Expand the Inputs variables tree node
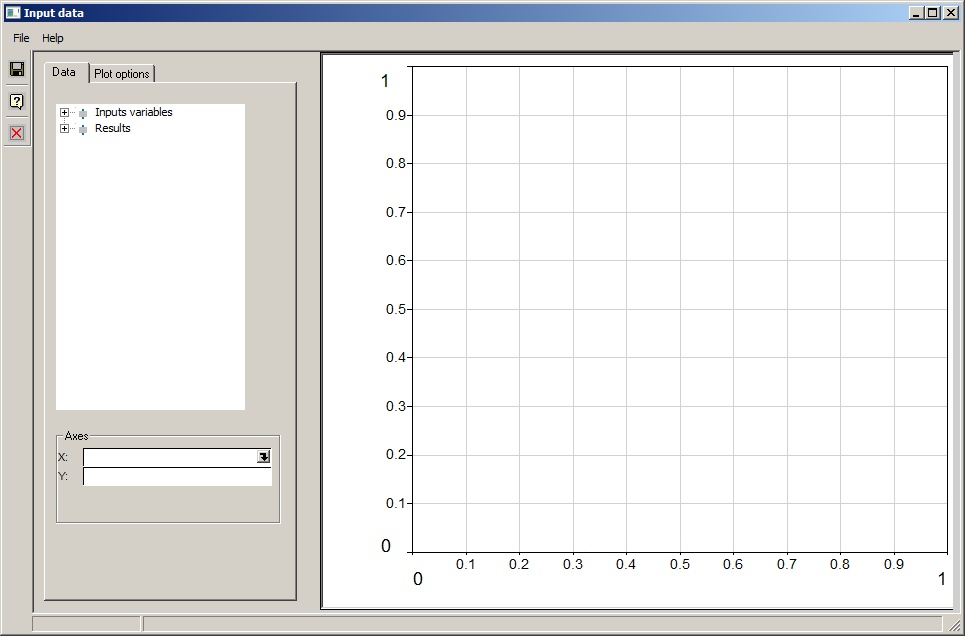 point(65,113)
